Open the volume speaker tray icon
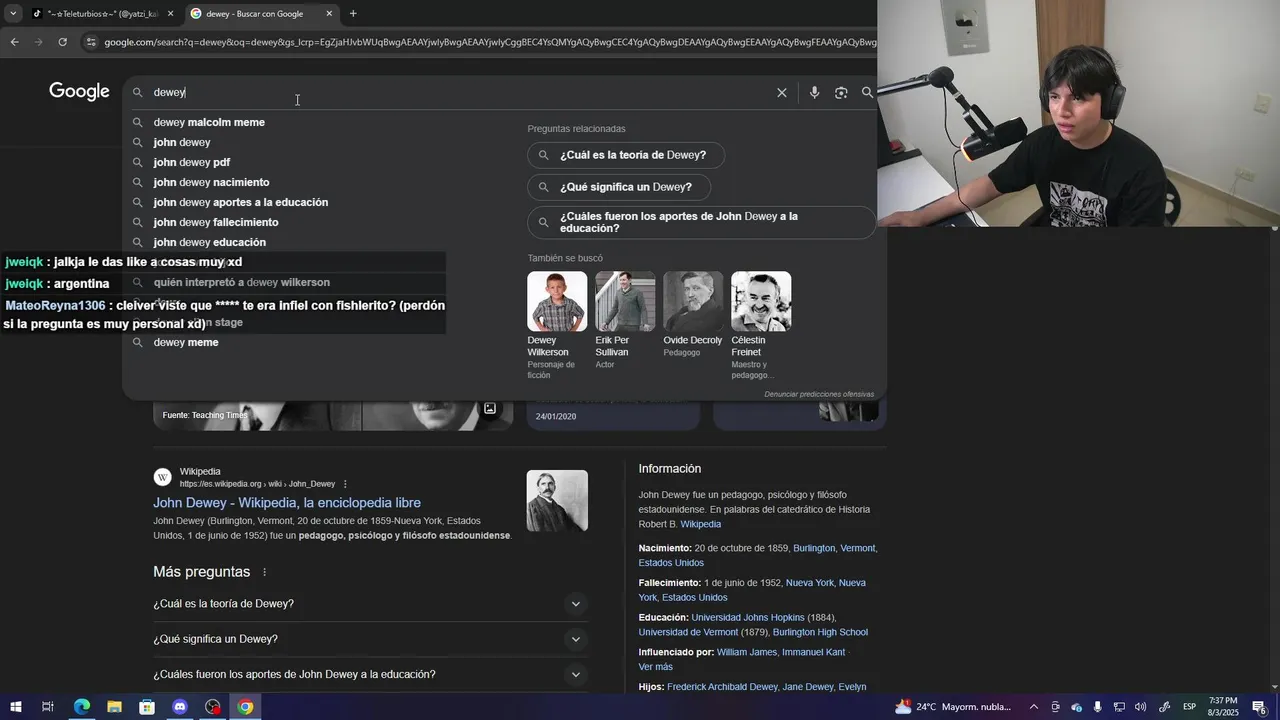The image size is (1280, 720). (1140, 707)
